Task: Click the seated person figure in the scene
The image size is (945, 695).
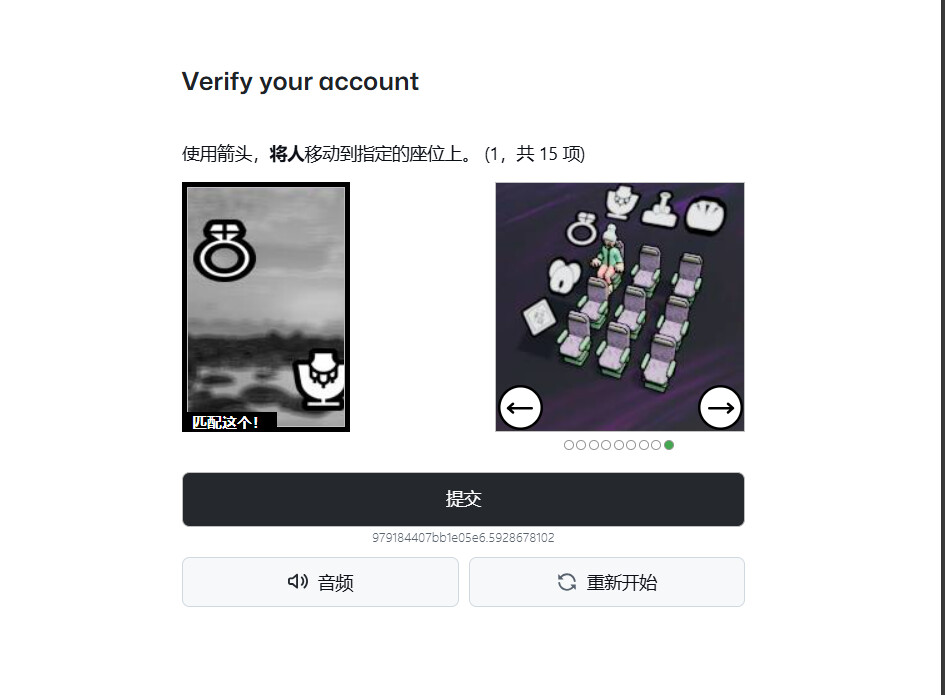Action: pos(609,256)
